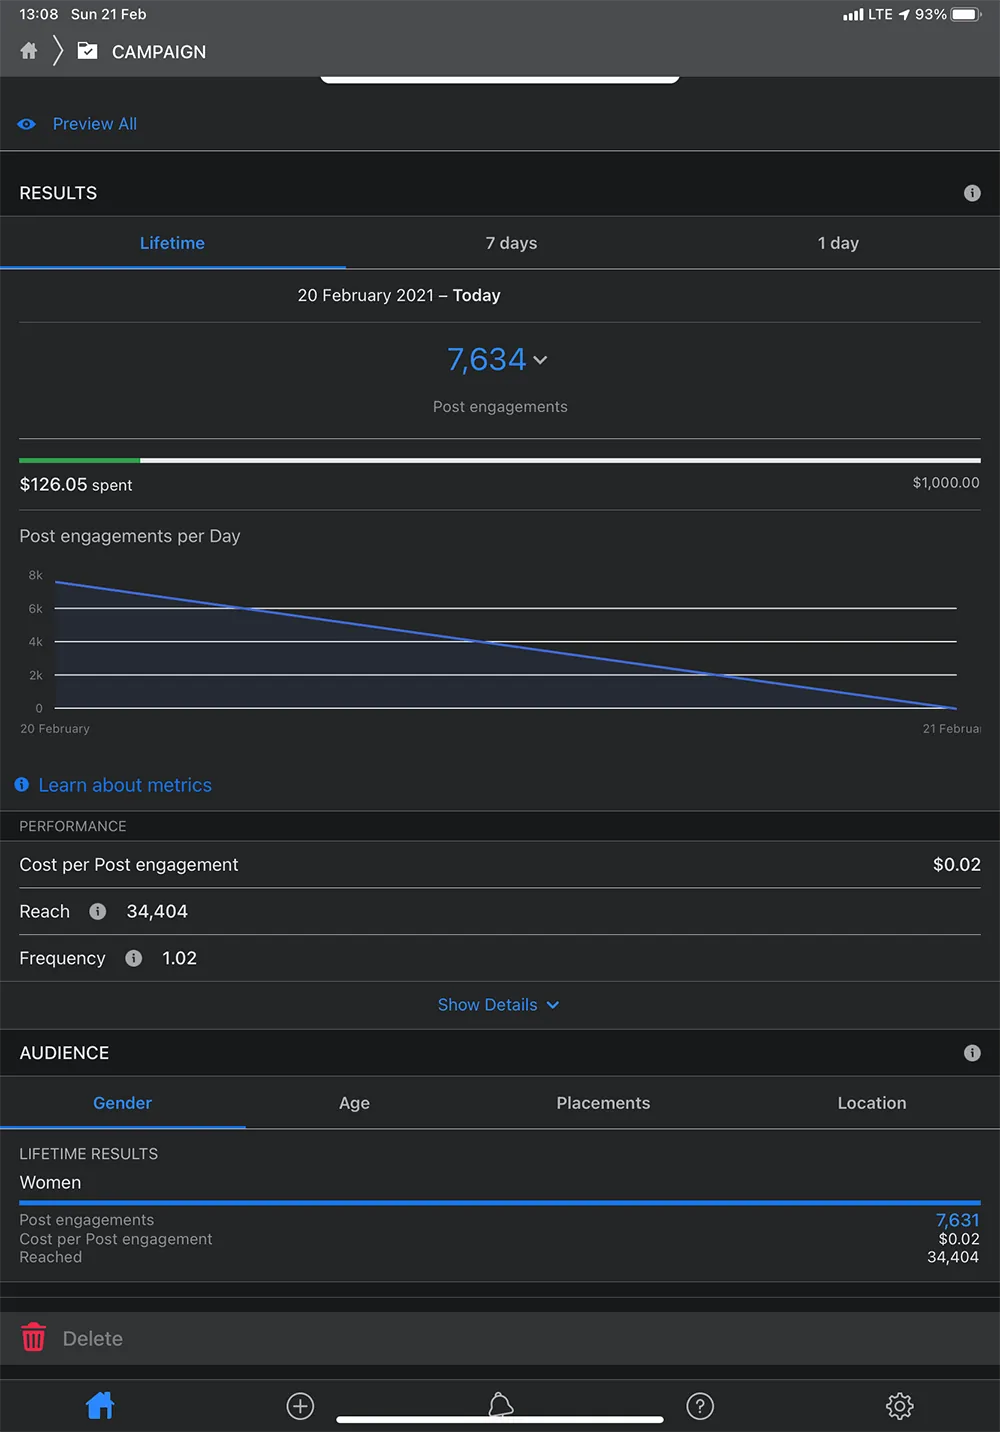The image size is (1000, 1432).
Task: Open notifications via the bell icon
Action: (x=501, y=1405)
